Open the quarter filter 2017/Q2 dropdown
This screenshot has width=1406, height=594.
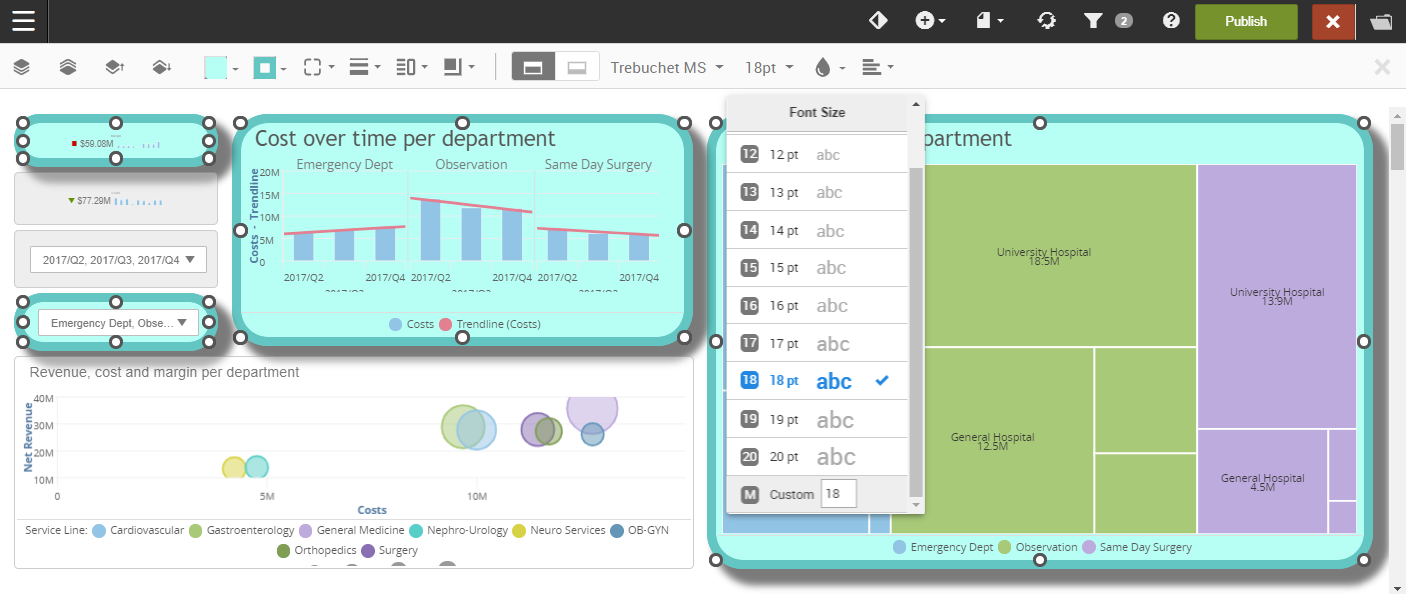118,260
